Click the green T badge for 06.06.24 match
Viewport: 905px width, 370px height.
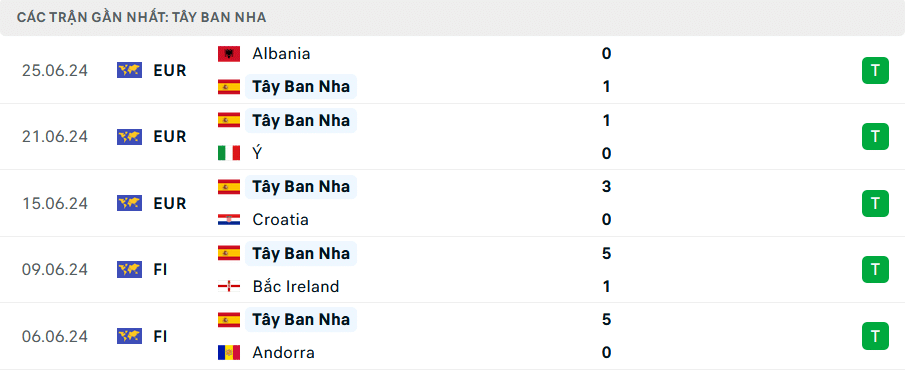[875, 336]
